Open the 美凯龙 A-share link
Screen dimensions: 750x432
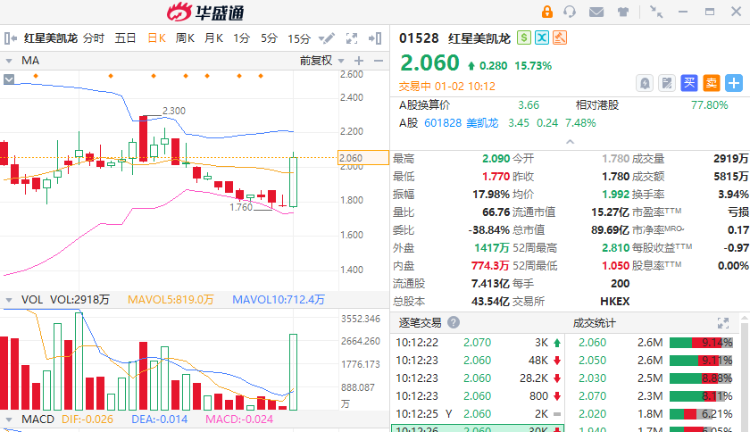pyautogui.click(x=482, y=123)
